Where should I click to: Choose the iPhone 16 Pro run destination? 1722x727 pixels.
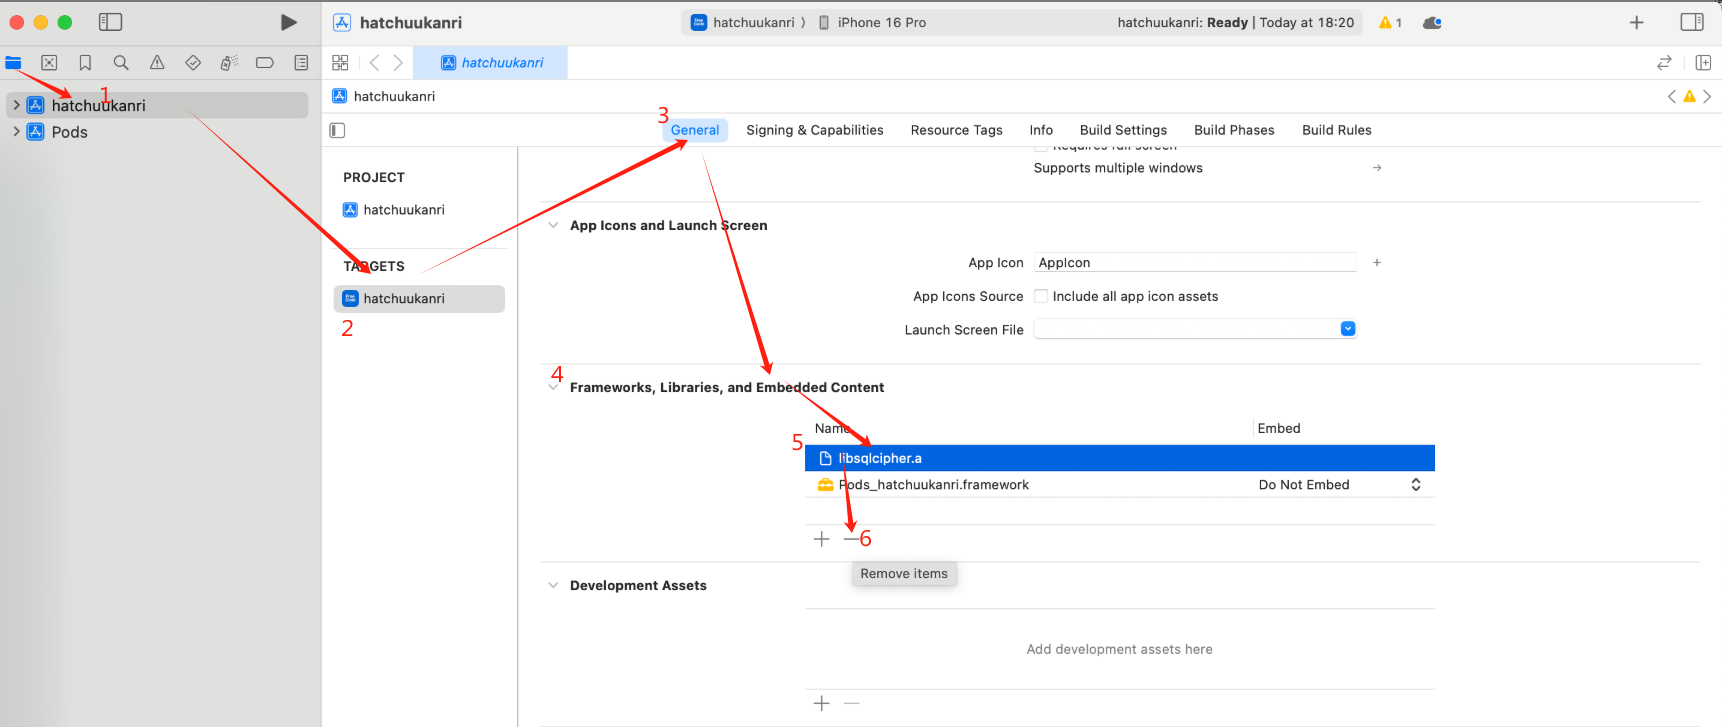coord(872,22)
